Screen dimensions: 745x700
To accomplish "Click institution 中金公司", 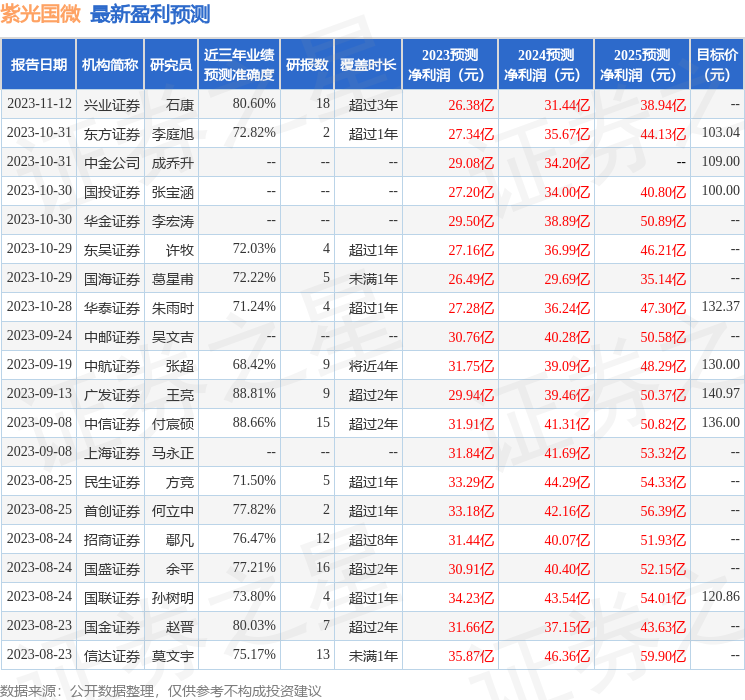I will click(x=112, y=163).
